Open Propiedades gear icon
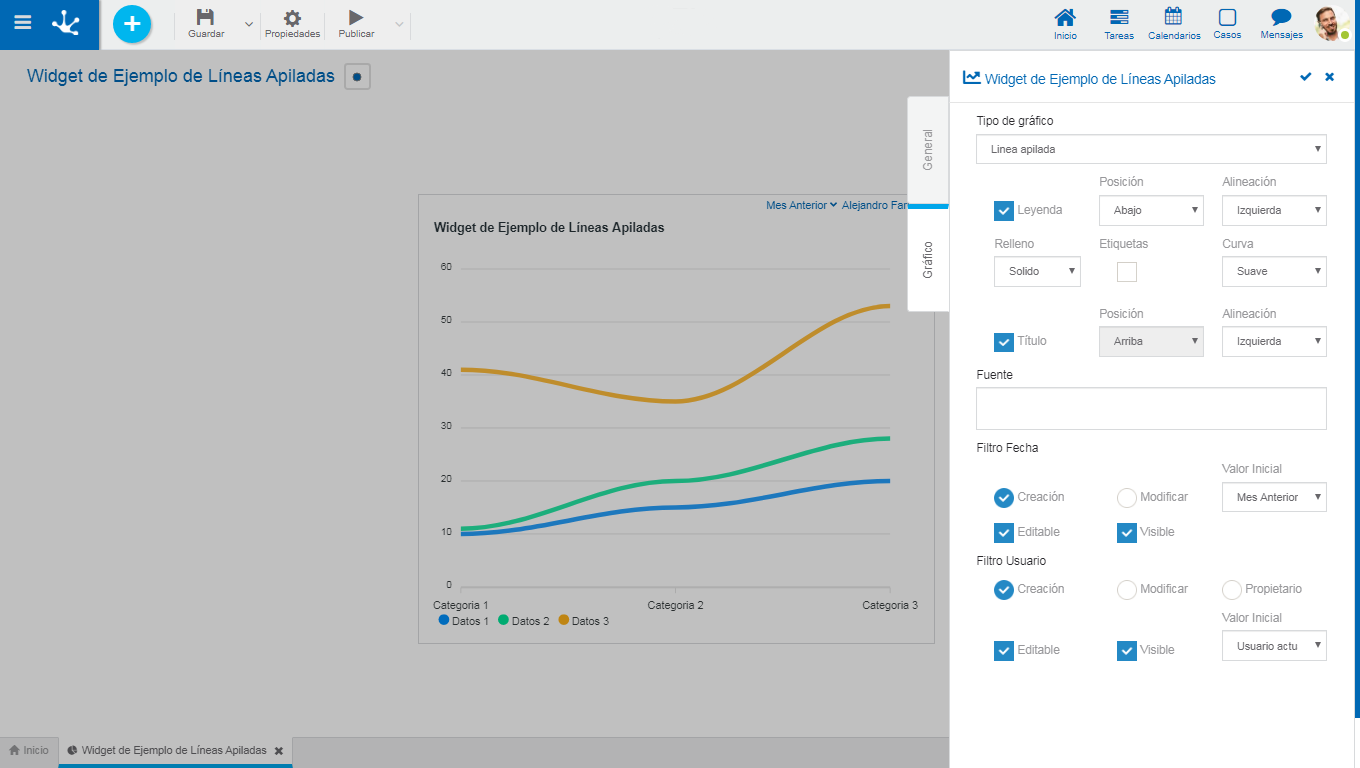Viewport: 1360px width, 768px height. [292, 18]
